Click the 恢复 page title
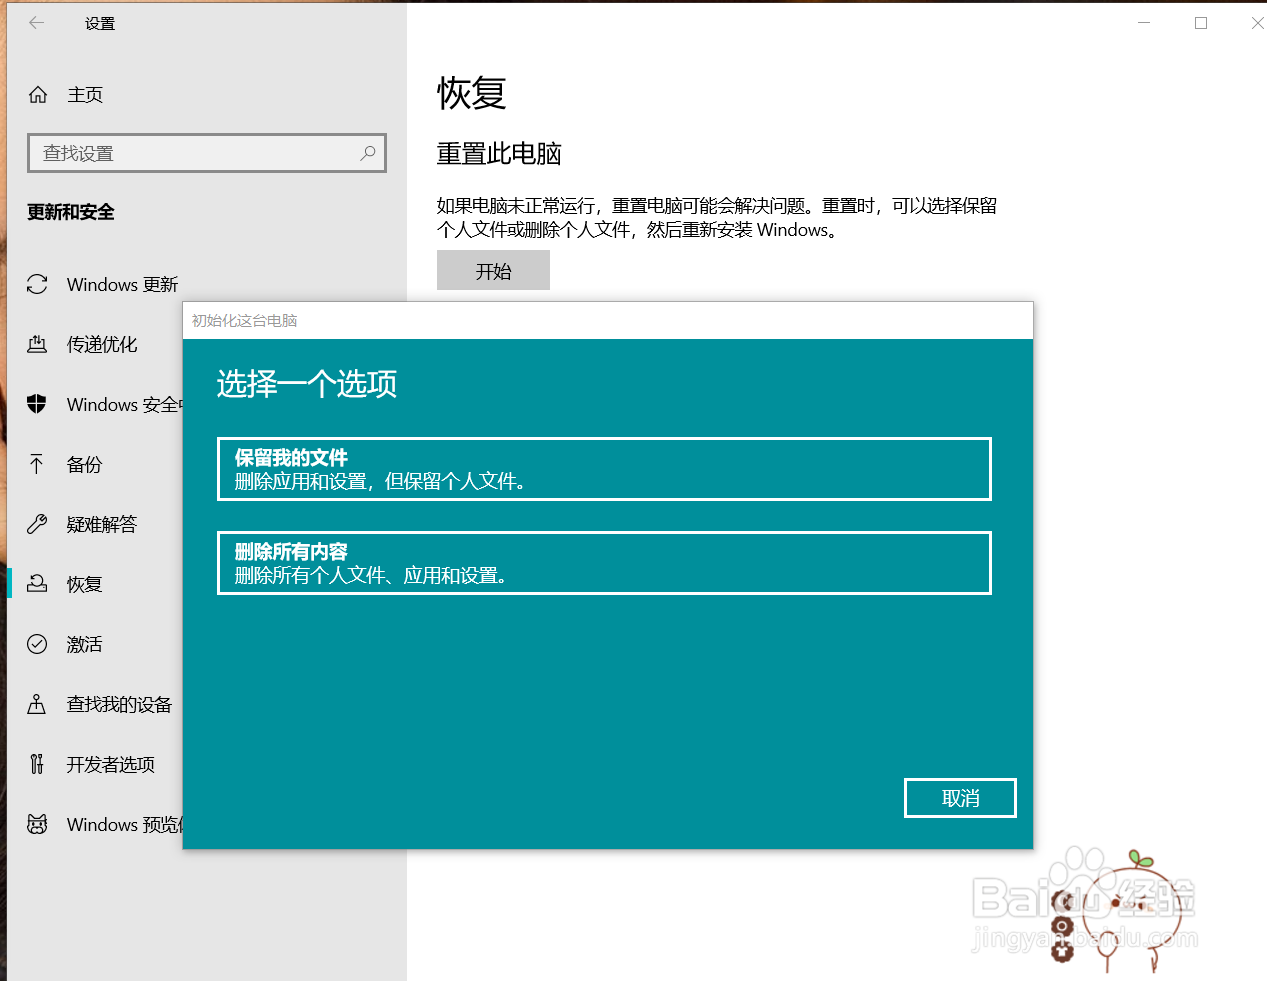This screenshot has width=1267, height=981. pos(472,93)
